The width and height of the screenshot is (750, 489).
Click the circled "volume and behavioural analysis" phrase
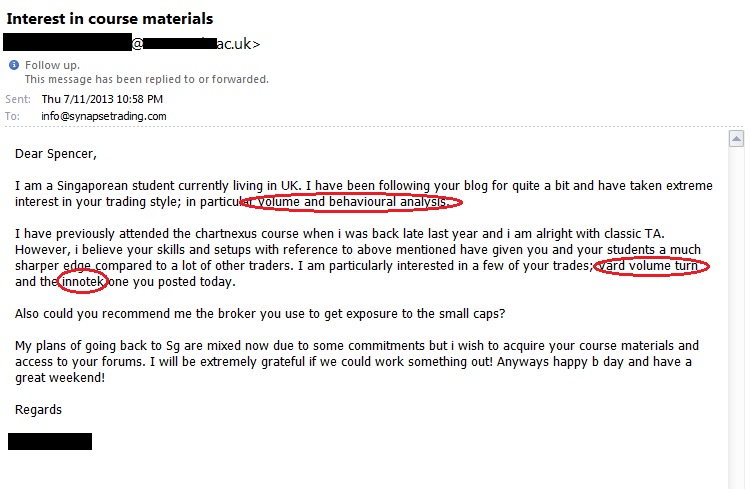click(x=354, y=202)
